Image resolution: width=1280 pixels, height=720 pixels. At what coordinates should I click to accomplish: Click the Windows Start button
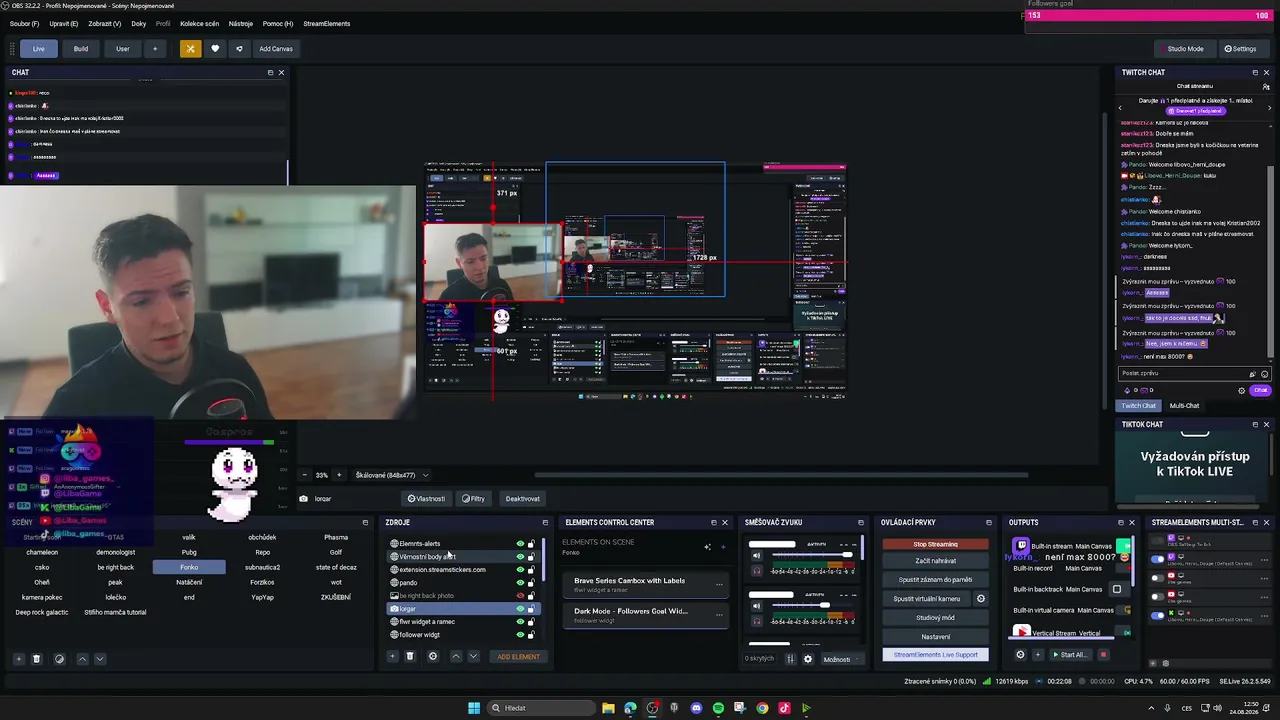[x=474, y=708]
